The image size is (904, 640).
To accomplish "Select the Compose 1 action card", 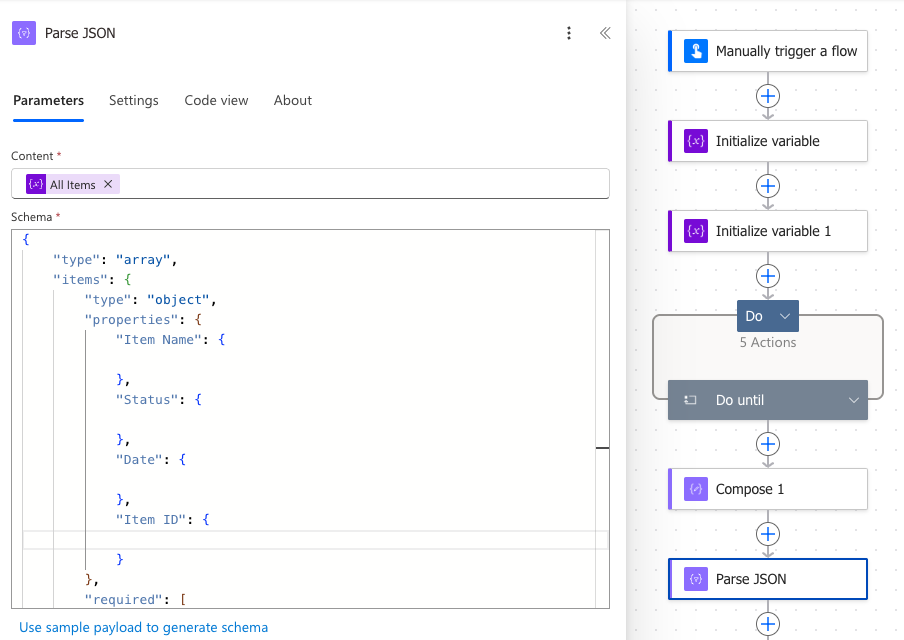I will 768,489.
